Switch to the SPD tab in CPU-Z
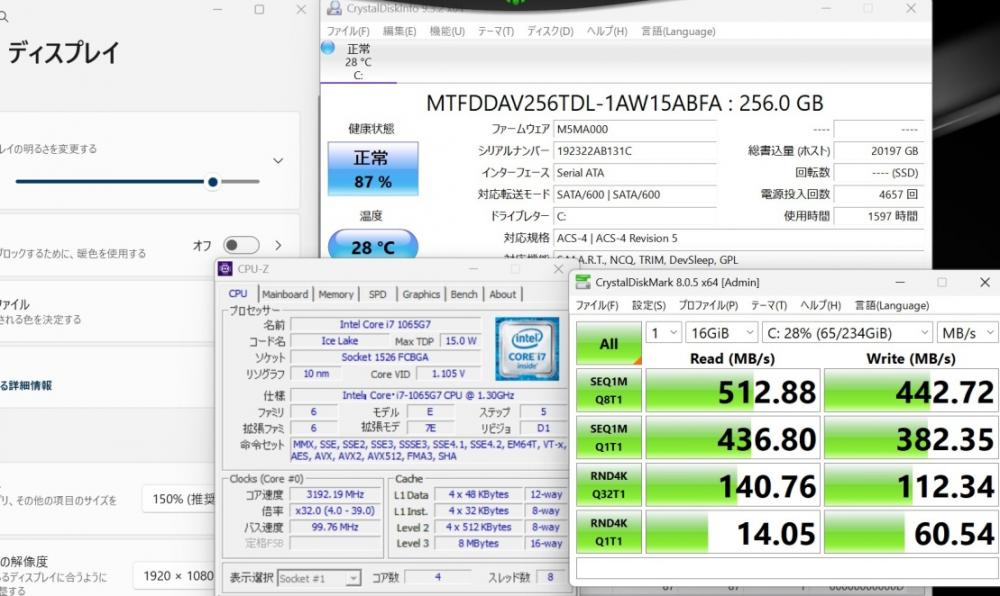The width and height of the screenshot is (1000, 596). (x=378, y=294)
